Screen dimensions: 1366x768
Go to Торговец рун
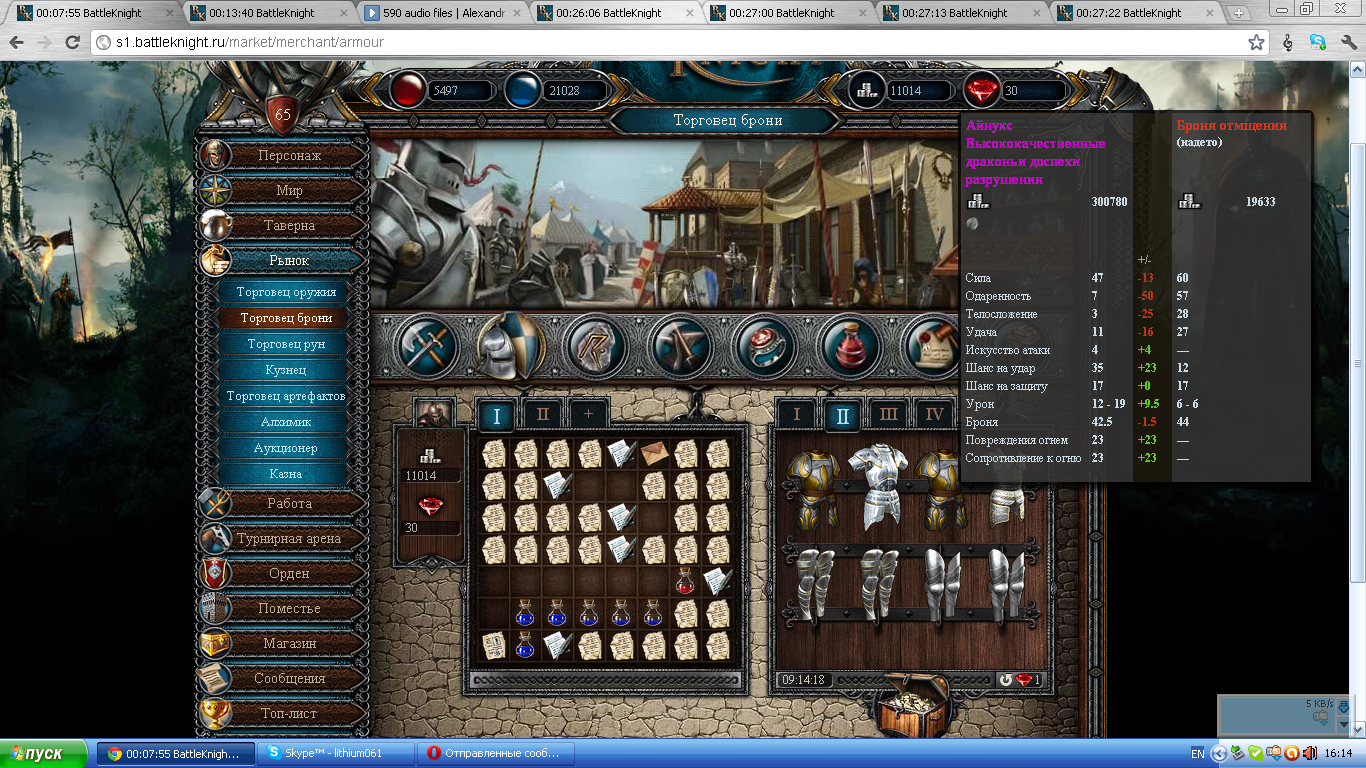coord(286,344)
